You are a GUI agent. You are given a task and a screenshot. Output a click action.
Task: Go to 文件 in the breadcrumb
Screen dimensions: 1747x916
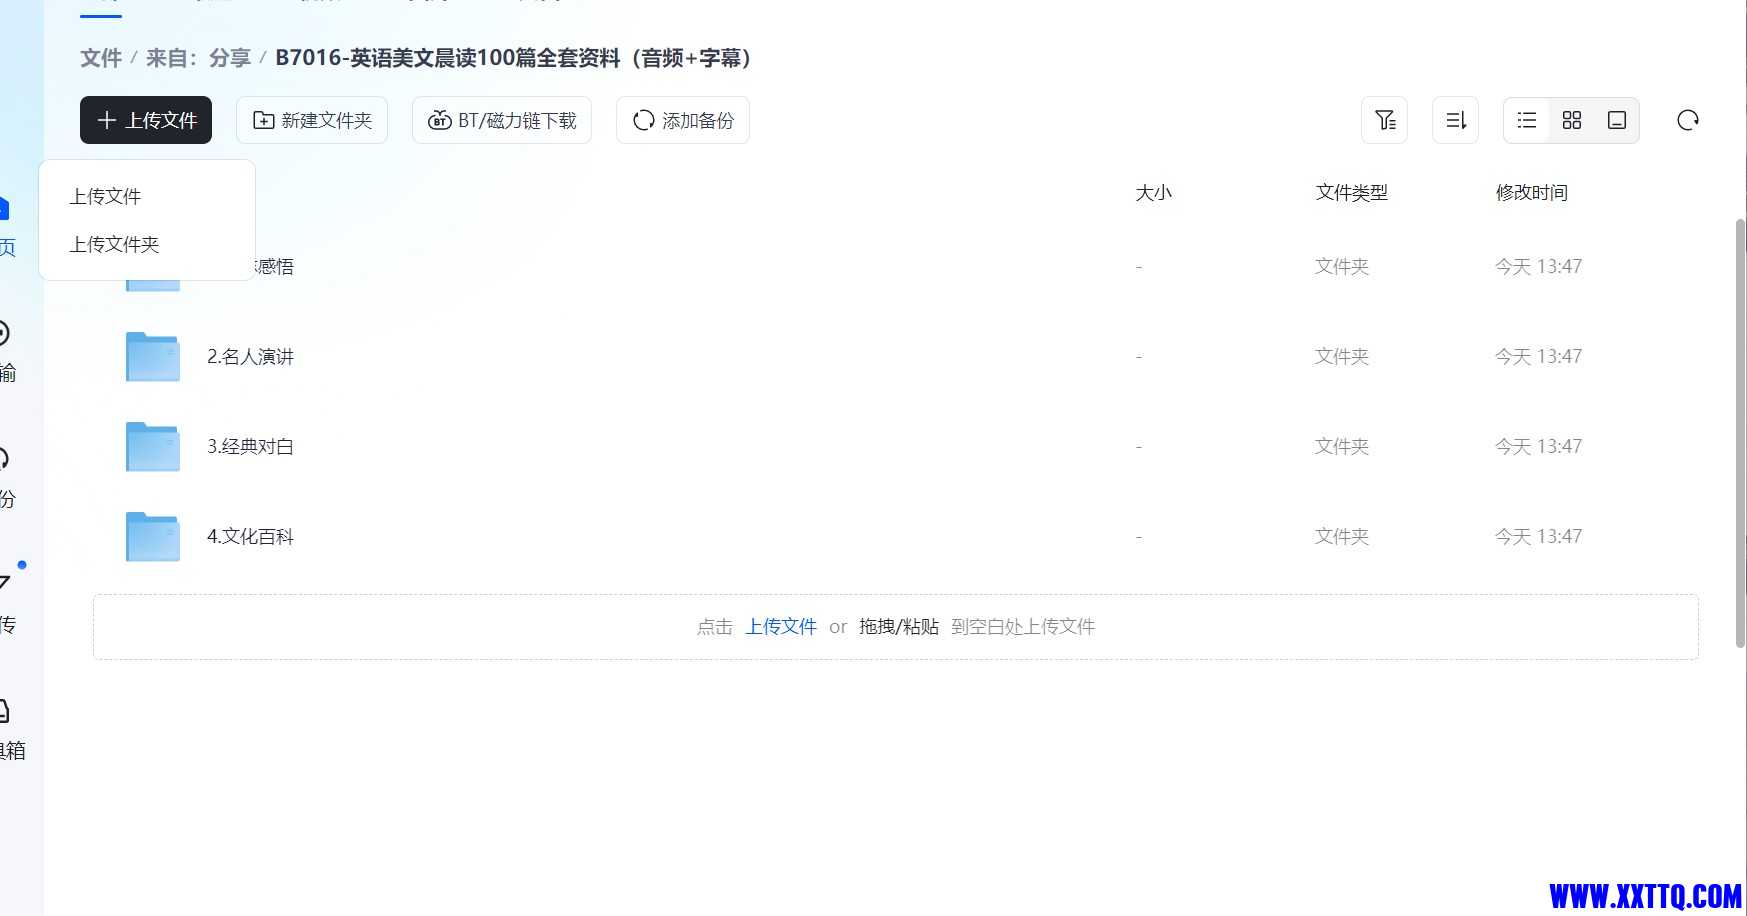(101, 58)
